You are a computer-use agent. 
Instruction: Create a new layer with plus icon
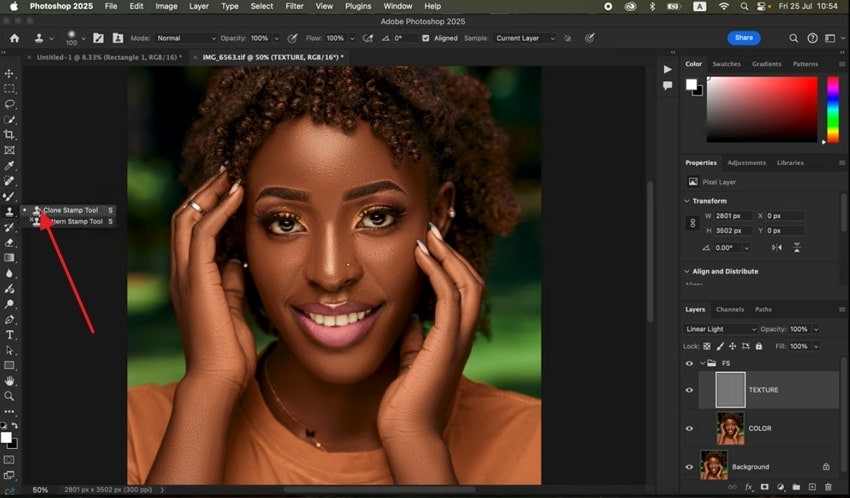click(x=812, y=487)
